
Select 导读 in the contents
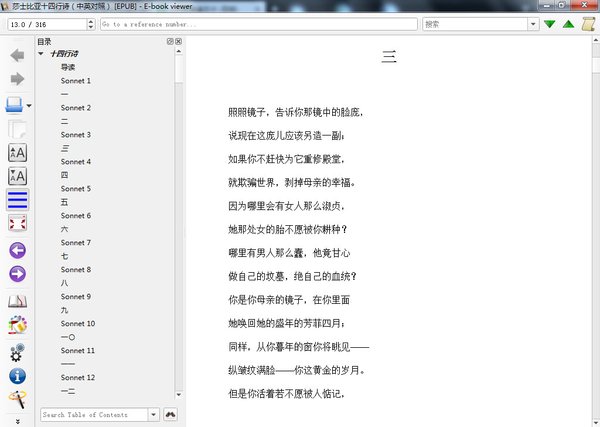click(68, 67)
